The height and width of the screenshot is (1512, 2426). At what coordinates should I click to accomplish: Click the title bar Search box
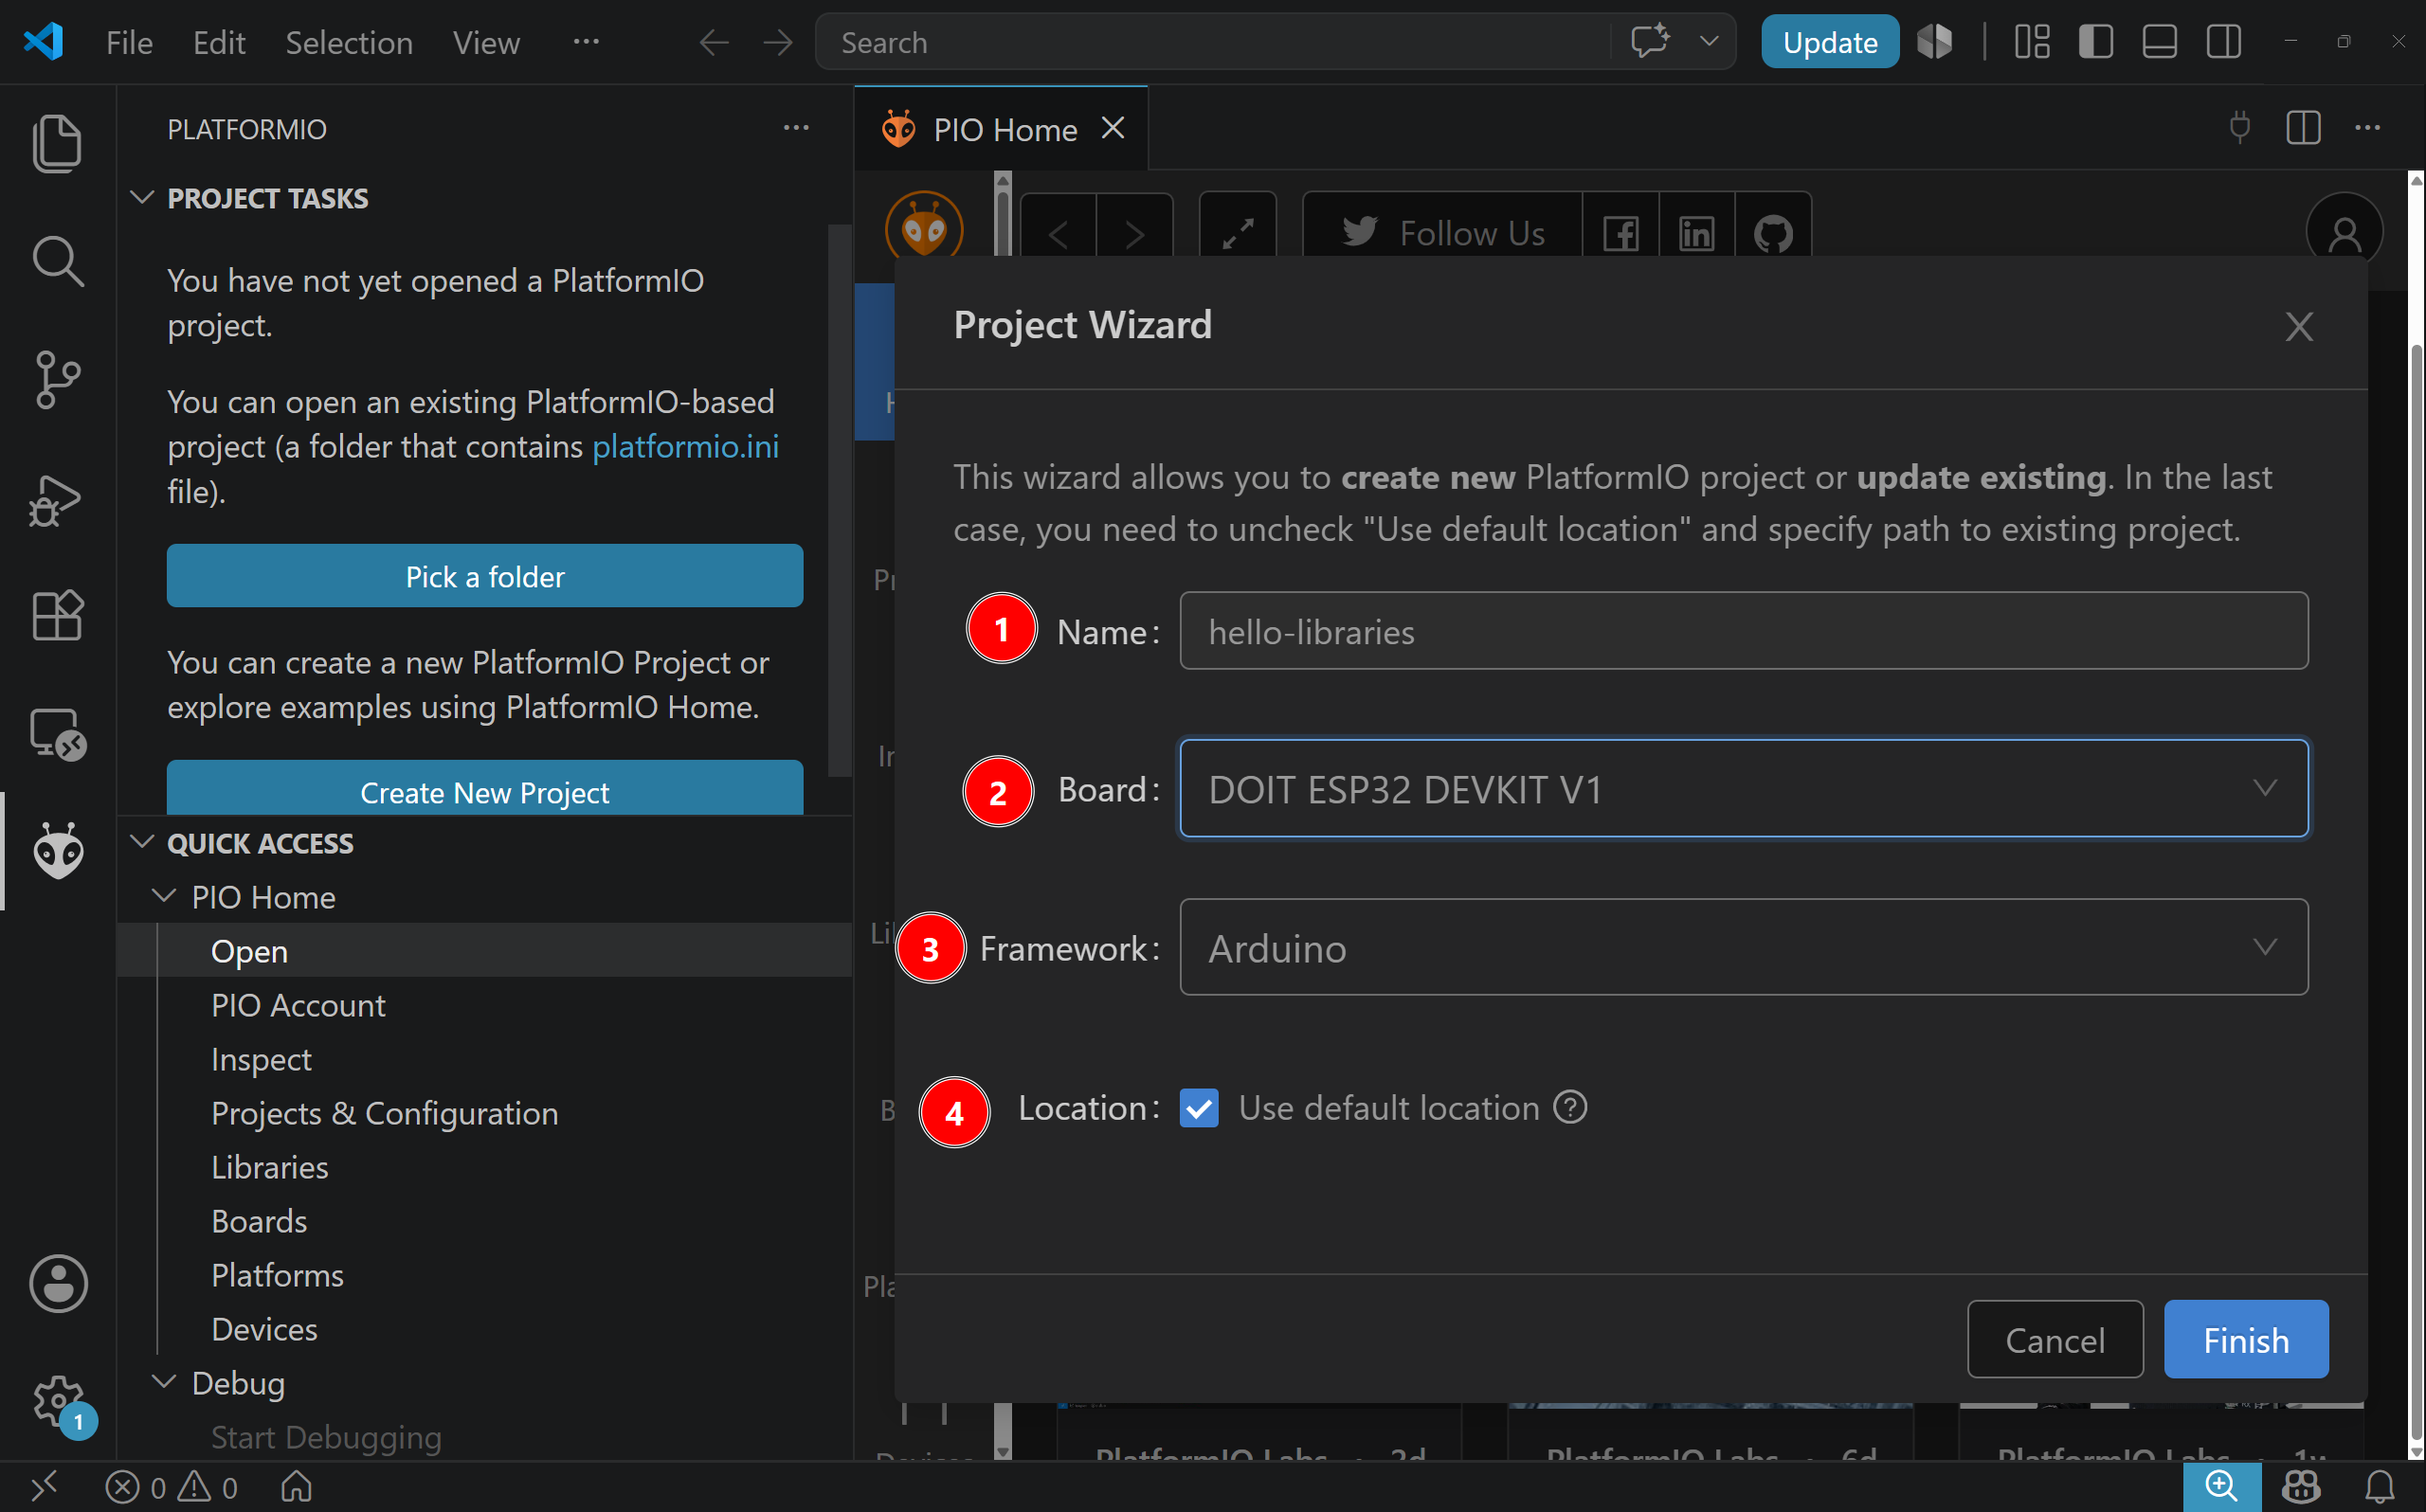coord(1211,42)
